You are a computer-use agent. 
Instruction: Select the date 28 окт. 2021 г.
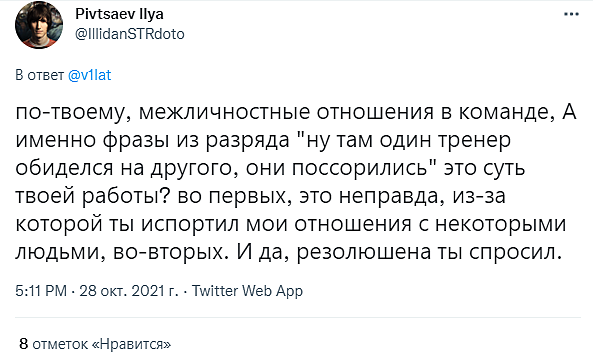pyautogui.click(x=129, y=291)
